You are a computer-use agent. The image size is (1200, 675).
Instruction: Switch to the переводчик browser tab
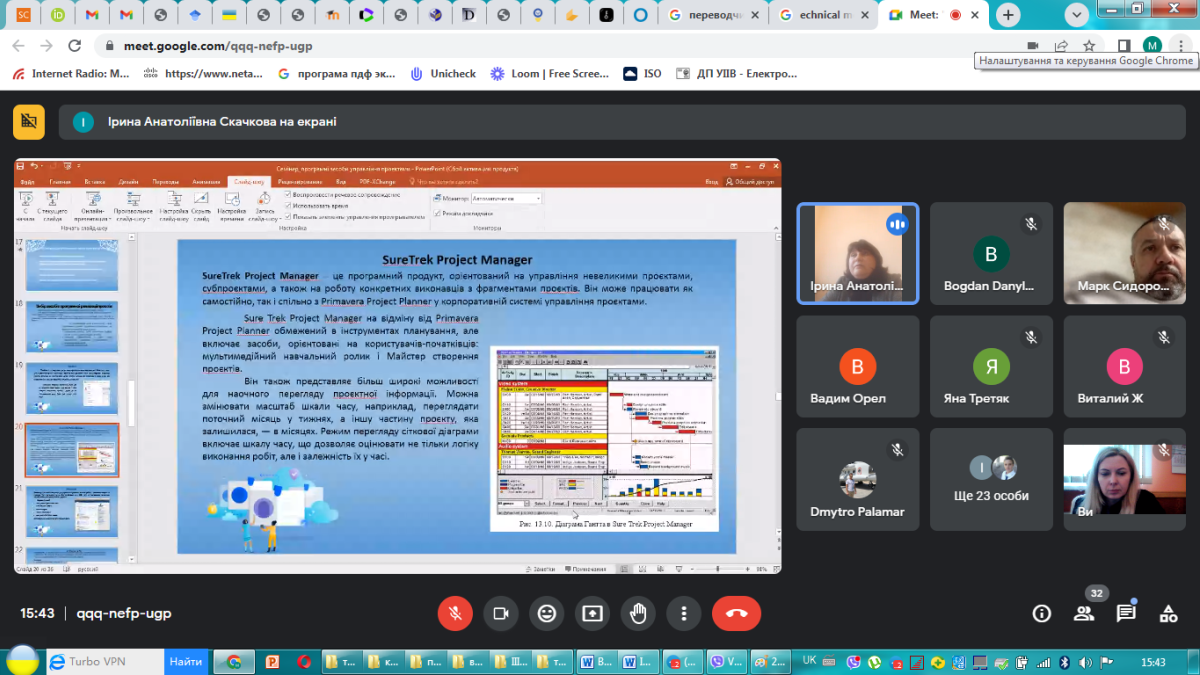[x=715, y=15]
